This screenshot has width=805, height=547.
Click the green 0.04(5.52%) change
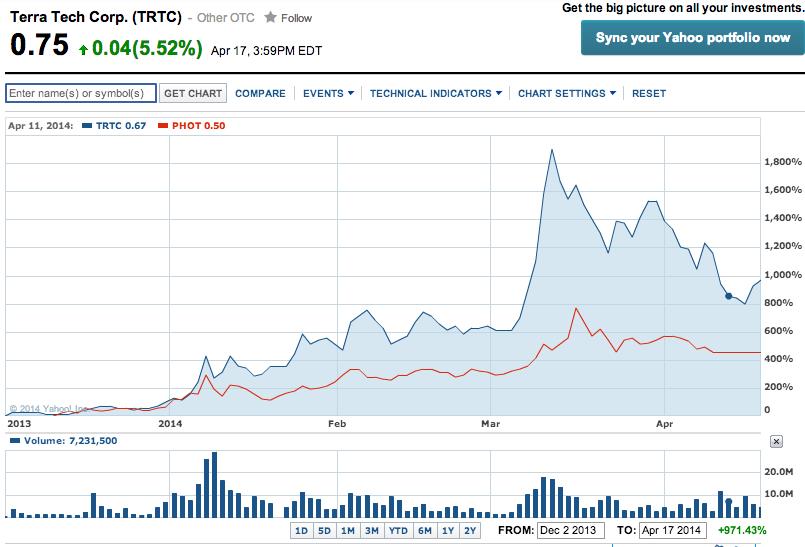point(147,48)
